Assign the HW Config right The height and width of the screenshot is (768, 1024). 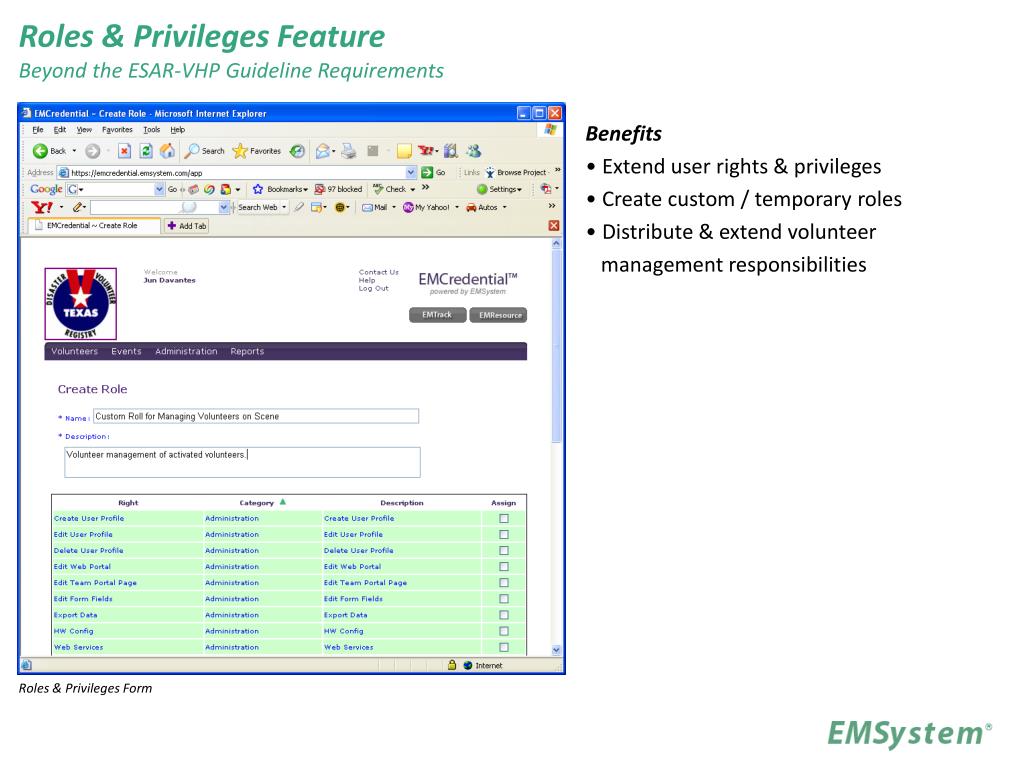pyautogui.click(x=504, y=631)
